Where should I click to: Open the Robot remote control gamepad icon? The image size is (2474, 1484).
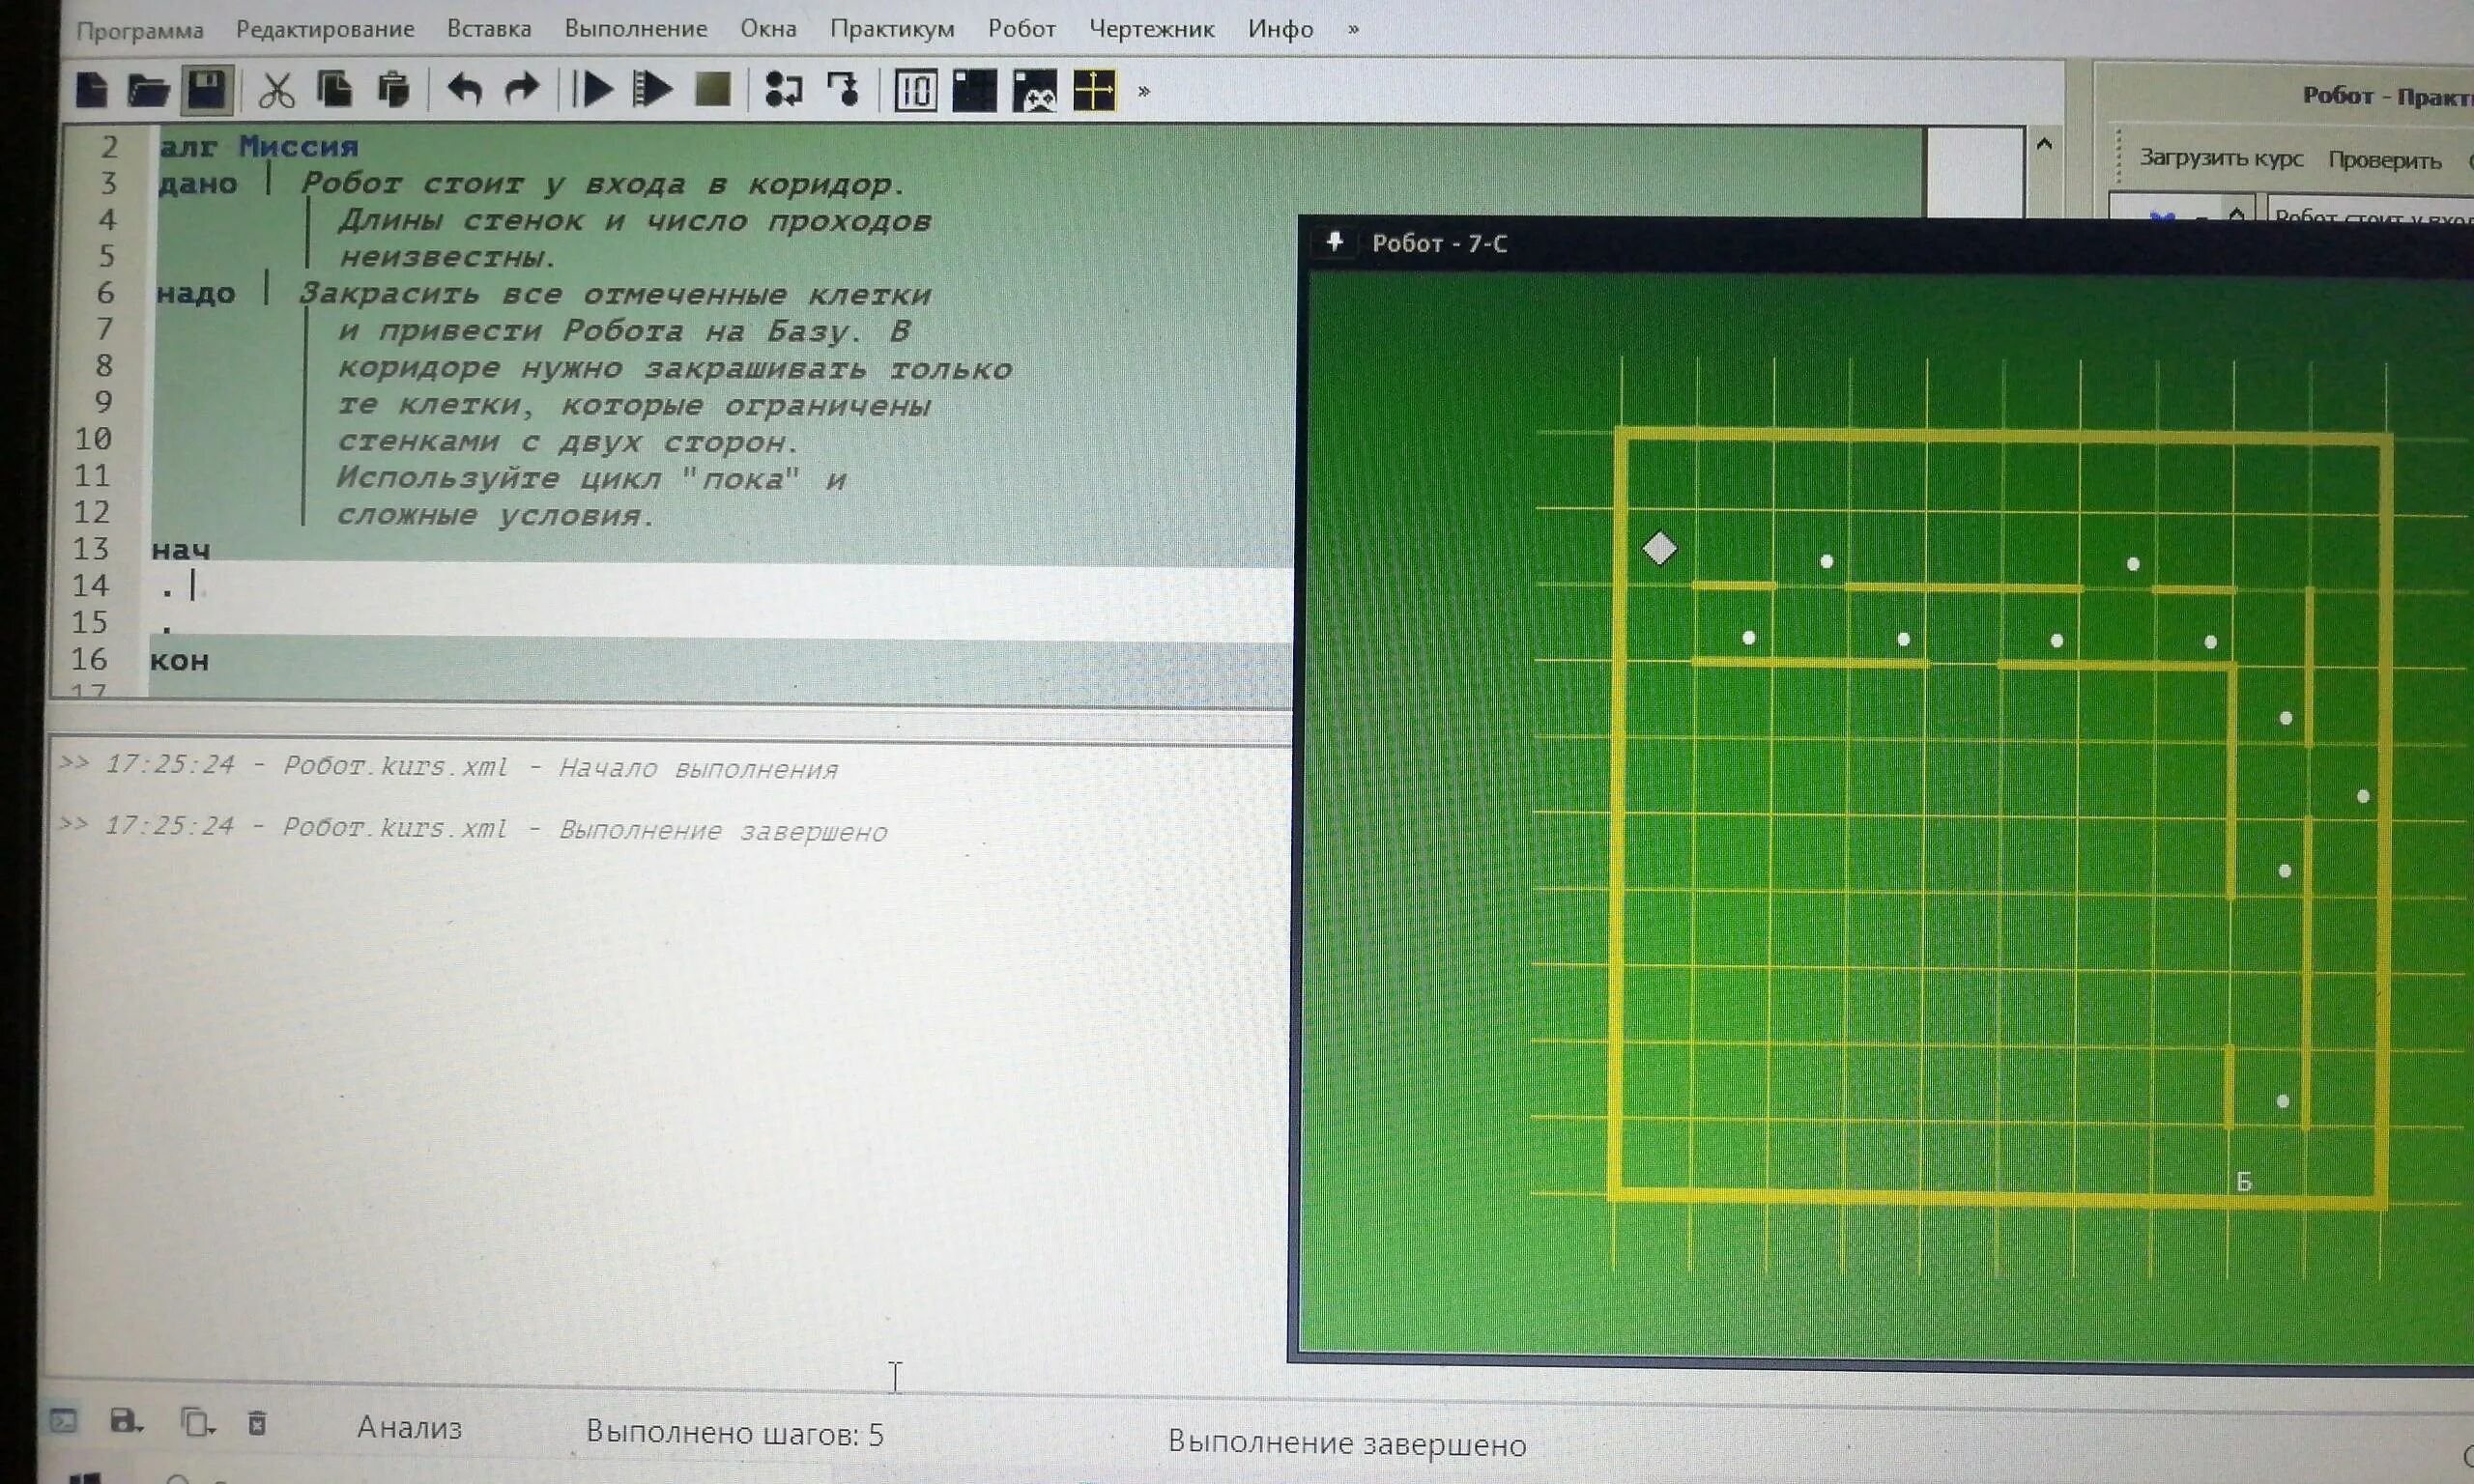pos(1034,91)
